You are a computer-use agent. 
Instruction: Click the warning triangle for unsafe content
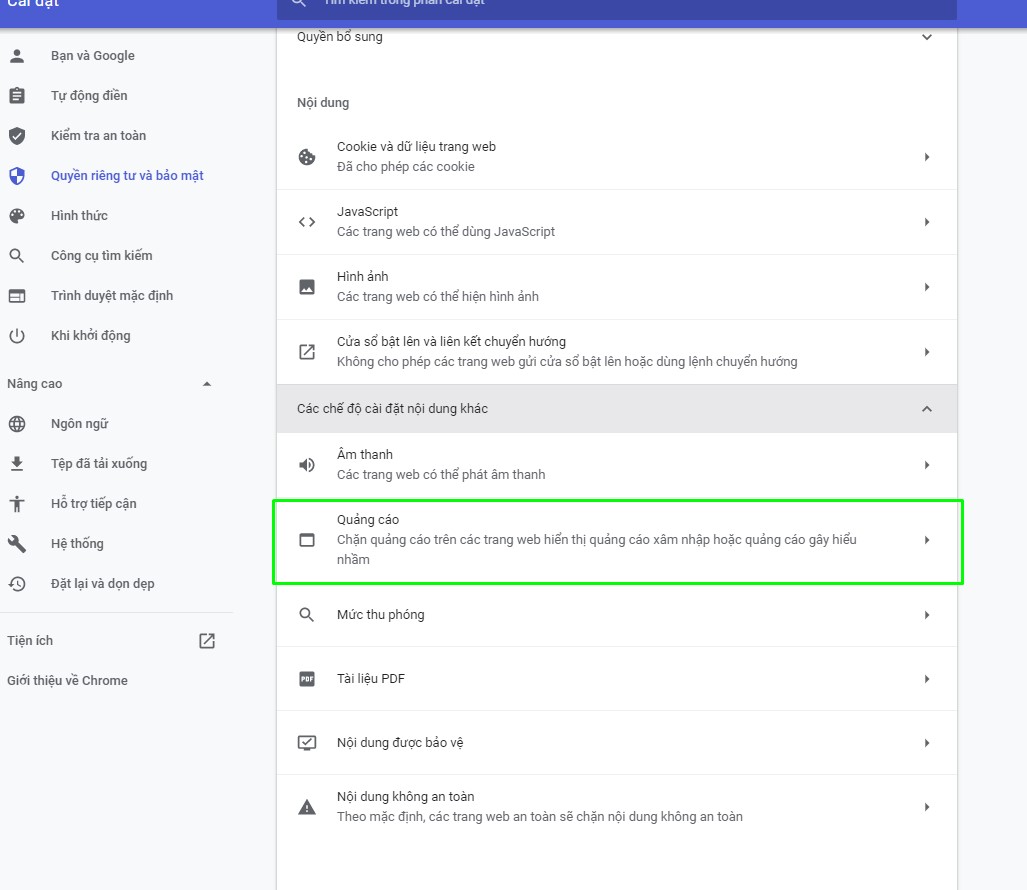(x=307, y=807)
